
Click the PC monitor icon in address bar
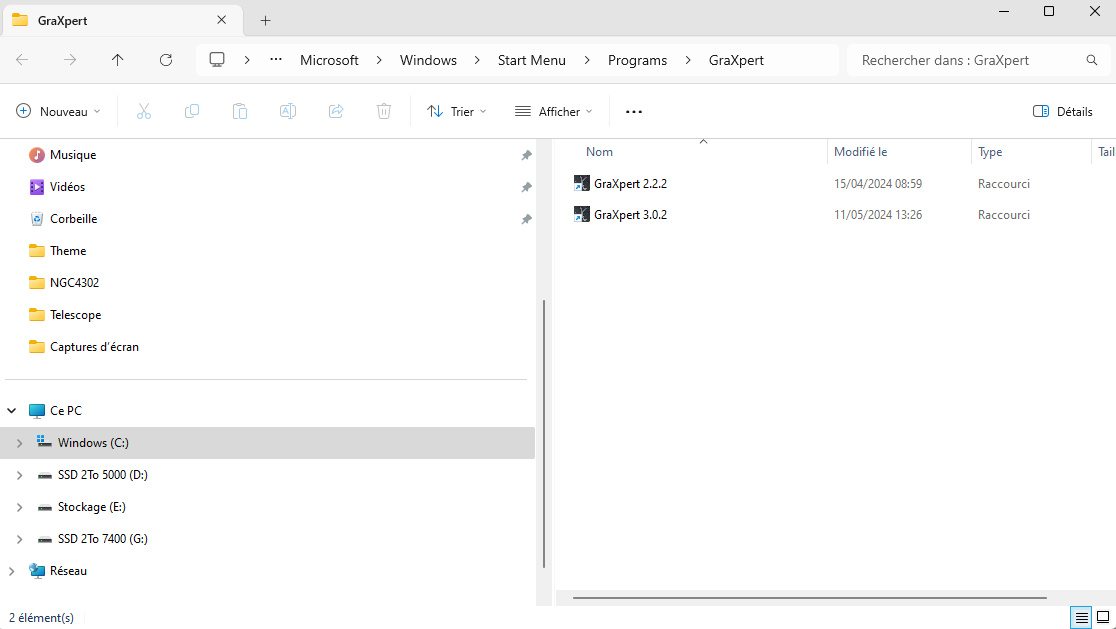coord(217,60)
